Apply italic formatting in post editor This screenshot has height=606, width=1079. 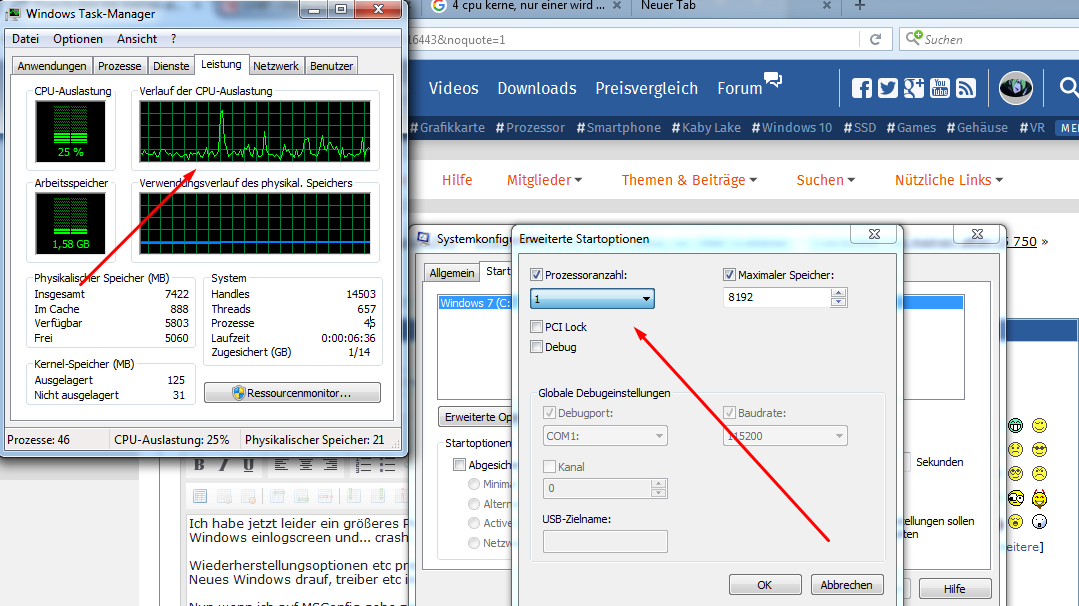point(224,465)
